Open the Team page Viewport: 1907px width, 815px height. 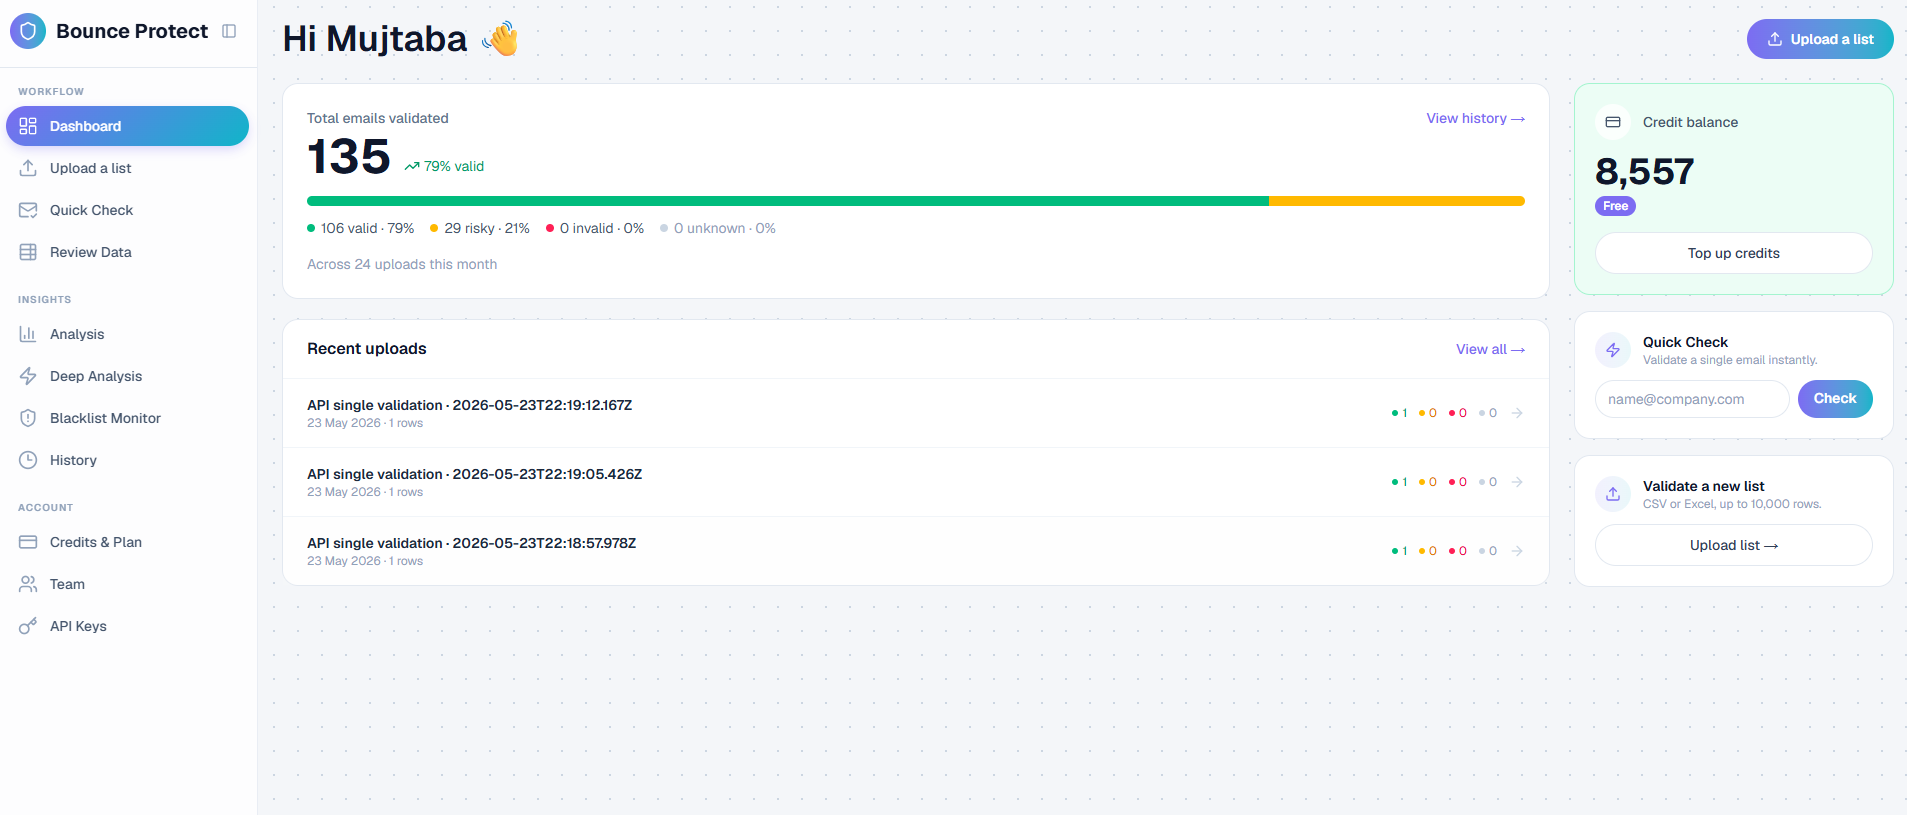click(x=127, y=584)
